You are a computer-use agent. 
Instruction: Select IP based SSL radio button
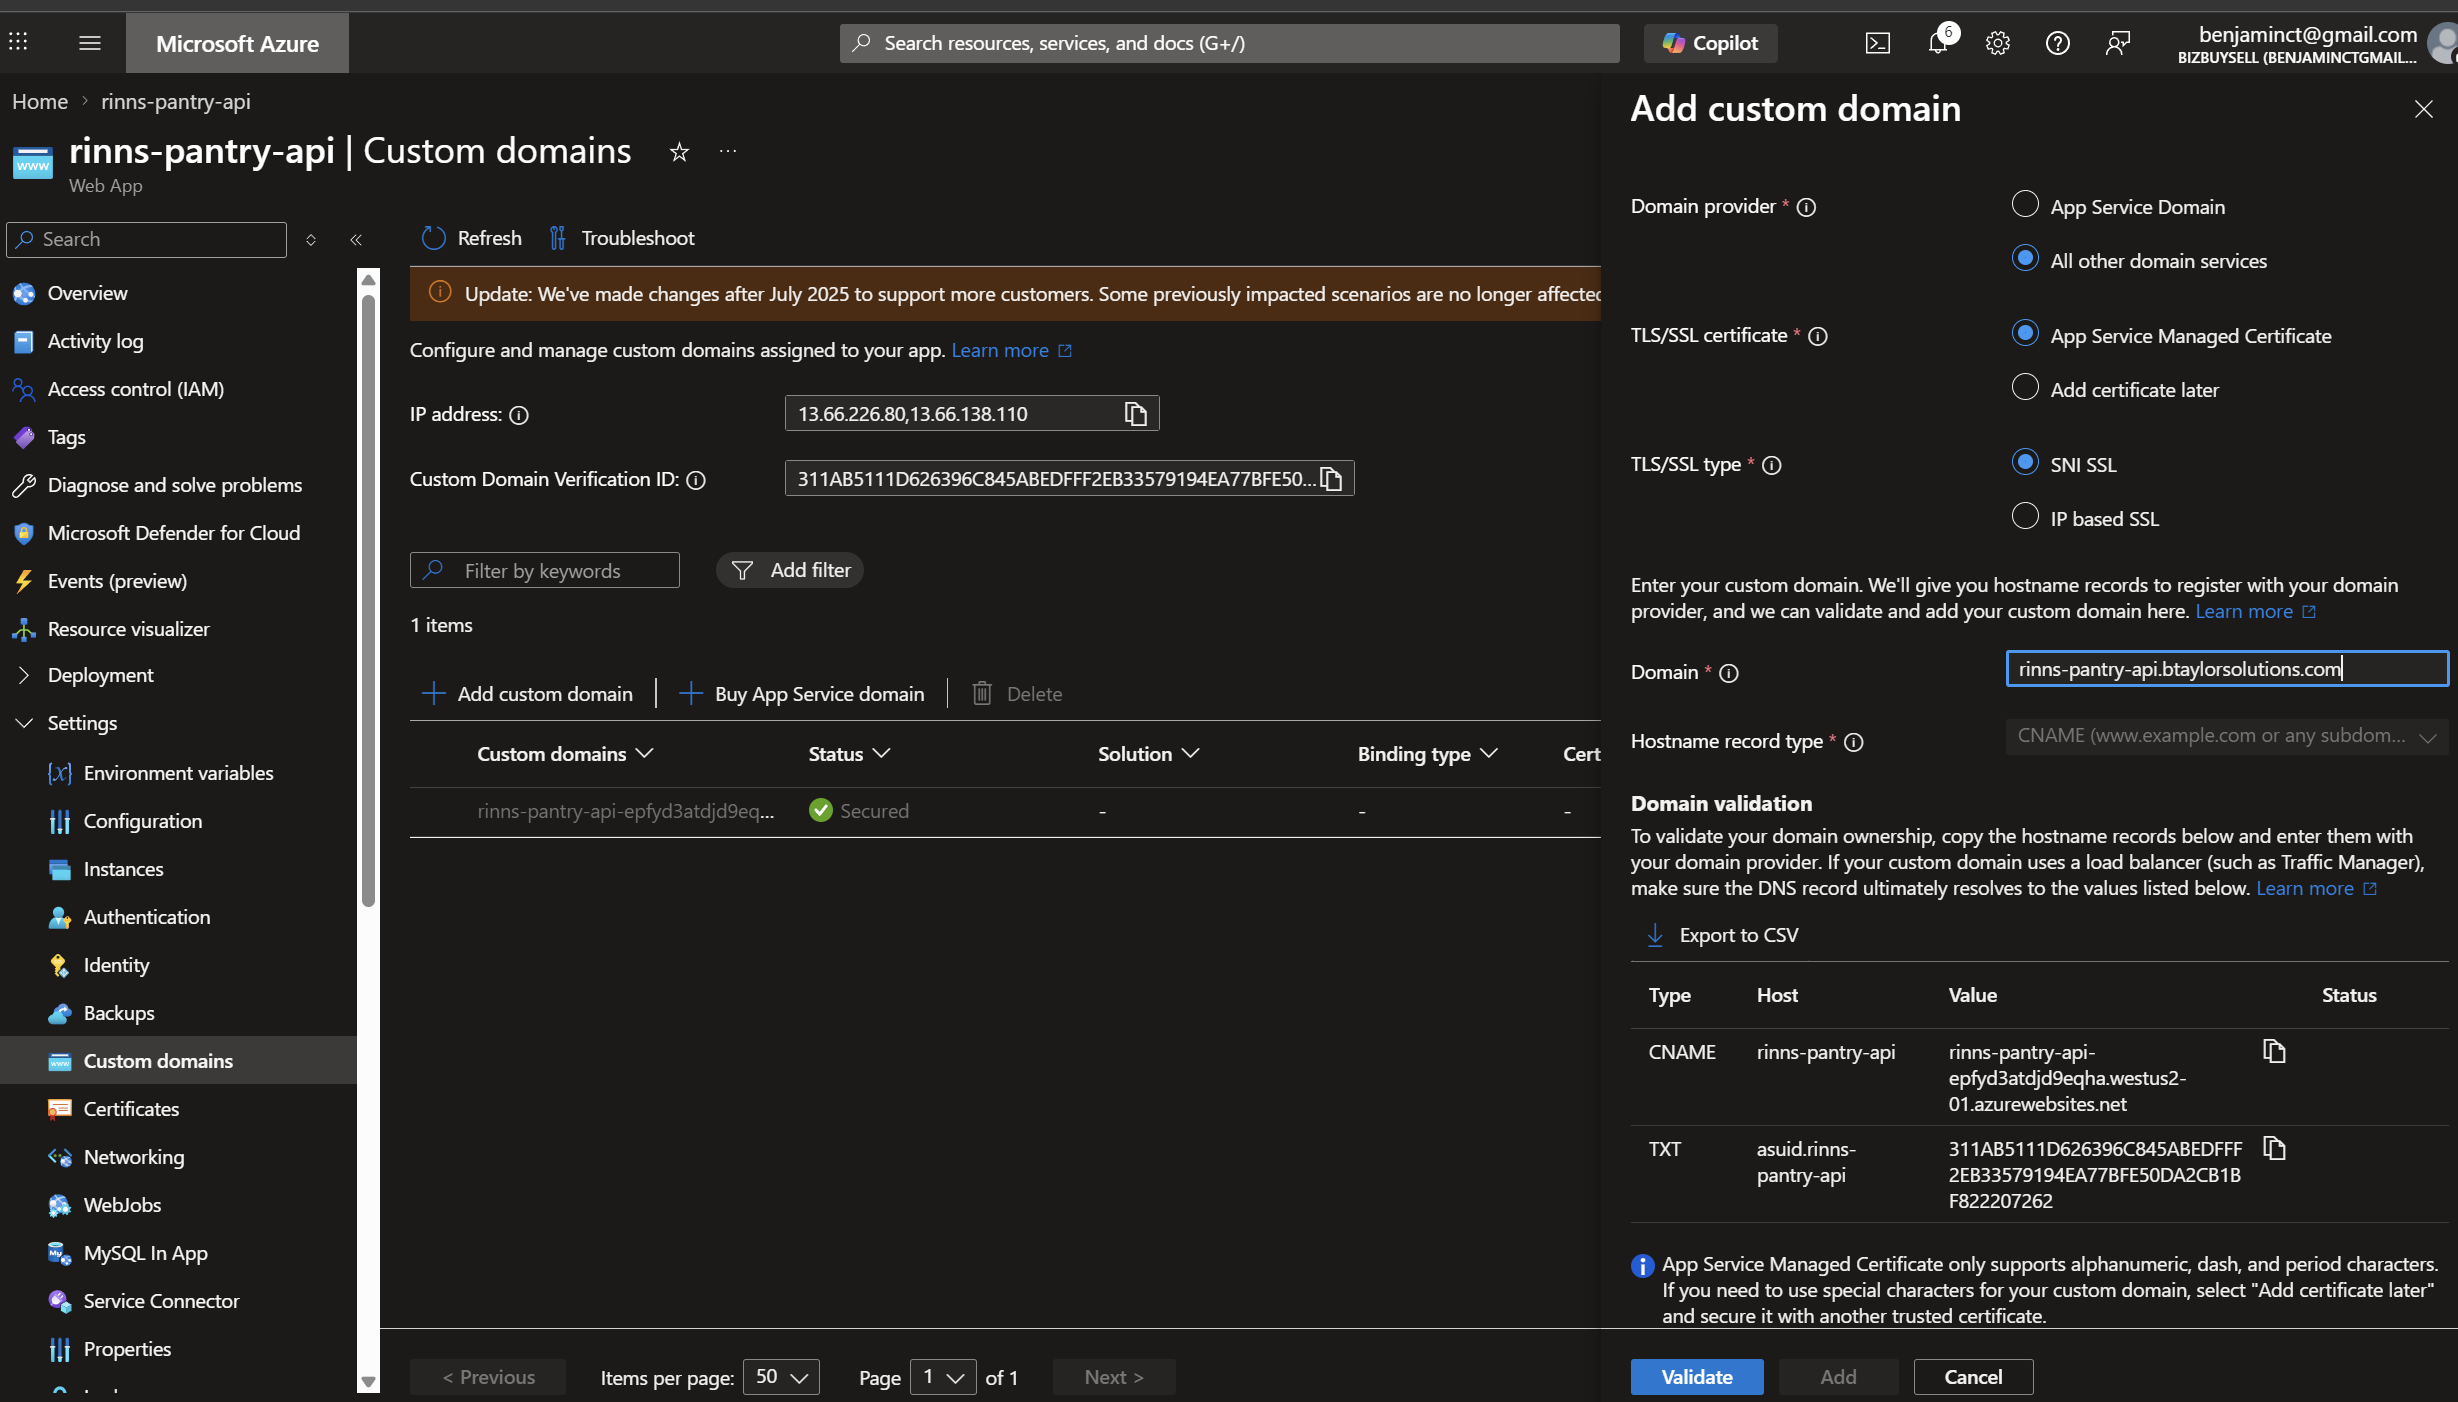coord(2025,517)
